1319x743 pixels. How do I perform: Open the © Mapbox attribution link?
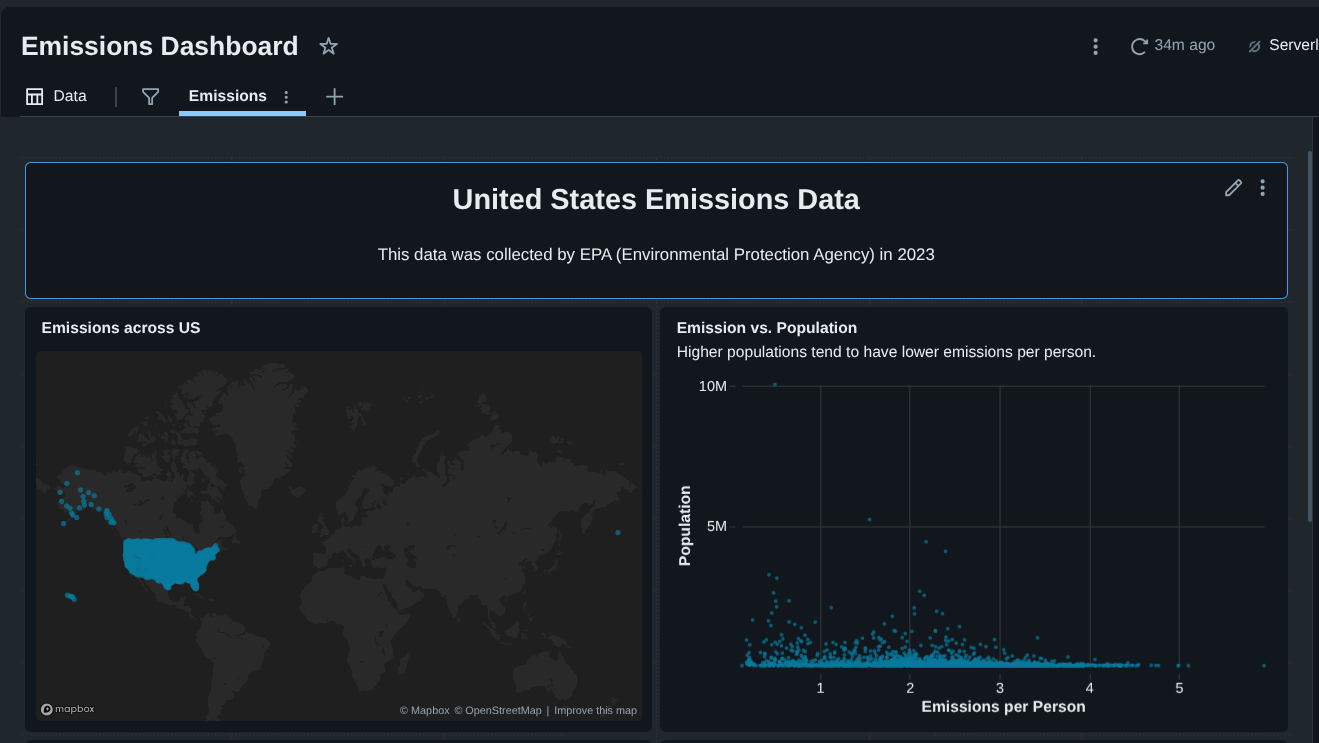point(424,711)
